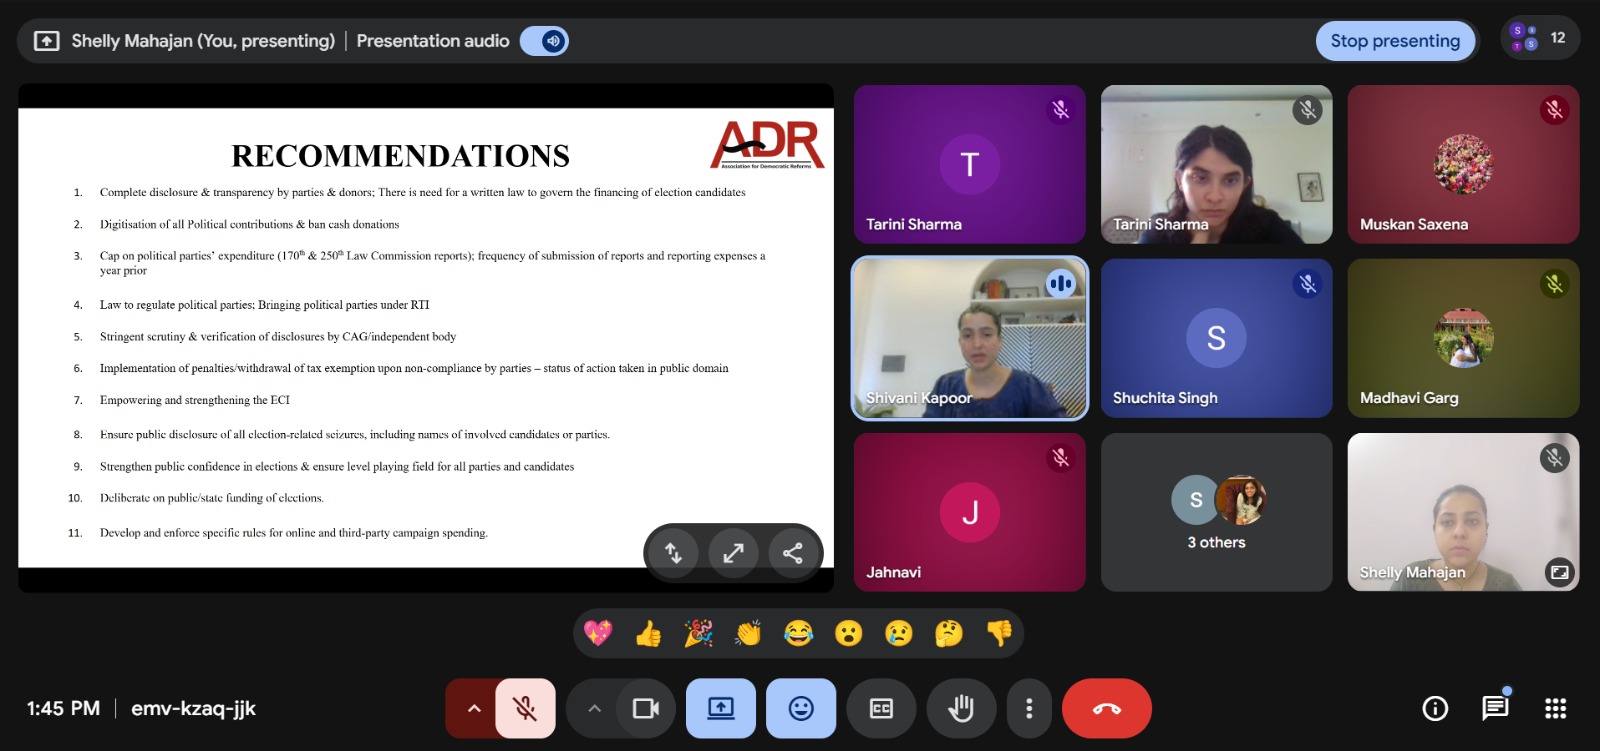
Task: Click the screen share present button
Action: click(x=720, y=709)
